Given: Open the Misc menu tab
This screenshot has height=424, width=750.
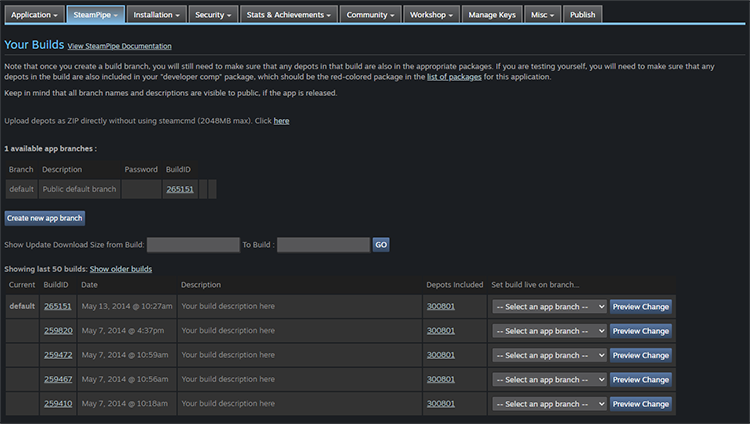Looking at the screenshot, I should (x=542, y=14).
